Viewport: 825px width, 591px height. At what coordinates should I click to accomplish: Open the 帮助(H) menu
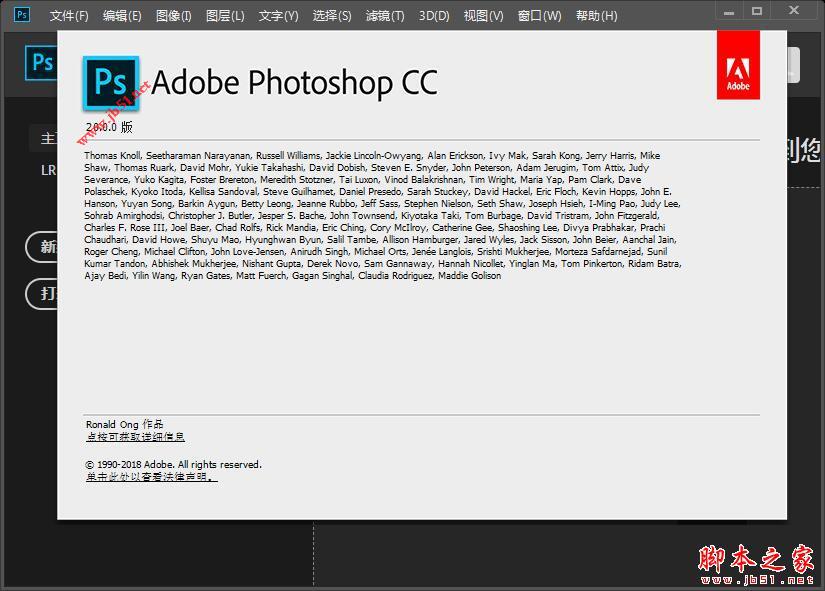[597, 16]
